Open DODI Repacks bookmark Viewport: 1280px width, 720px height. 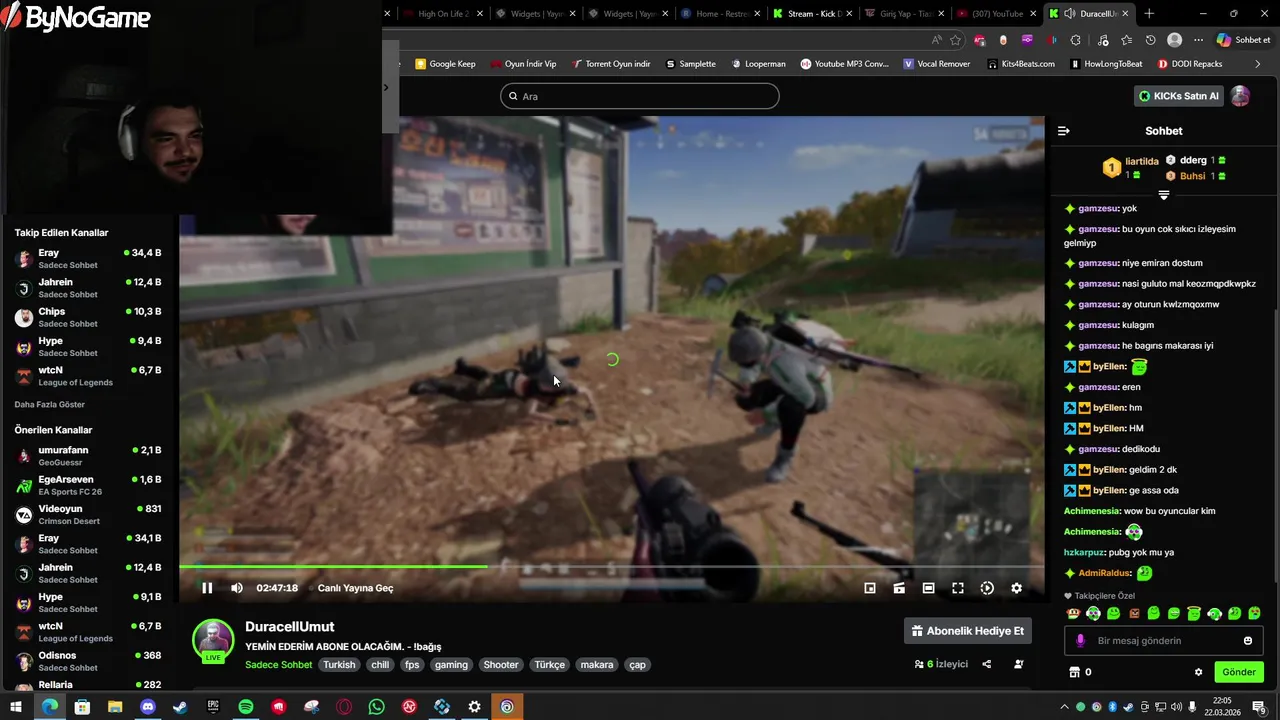(1190, 64)
